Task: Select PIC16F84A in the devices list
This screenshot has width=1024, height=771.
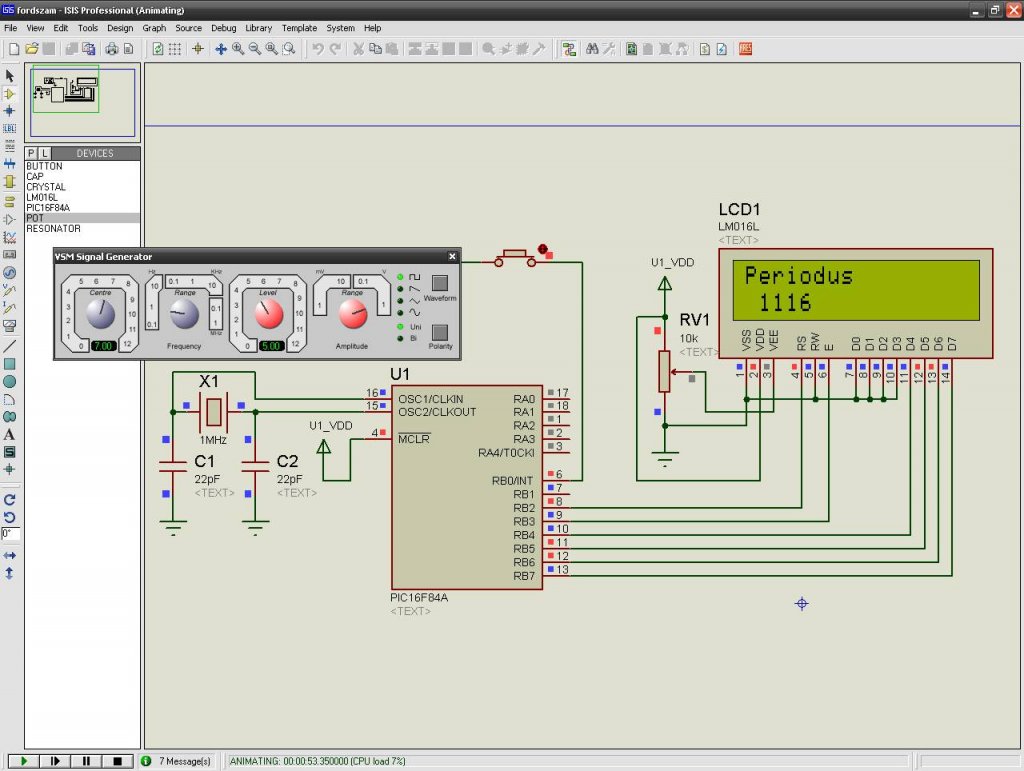Action: 48,208
